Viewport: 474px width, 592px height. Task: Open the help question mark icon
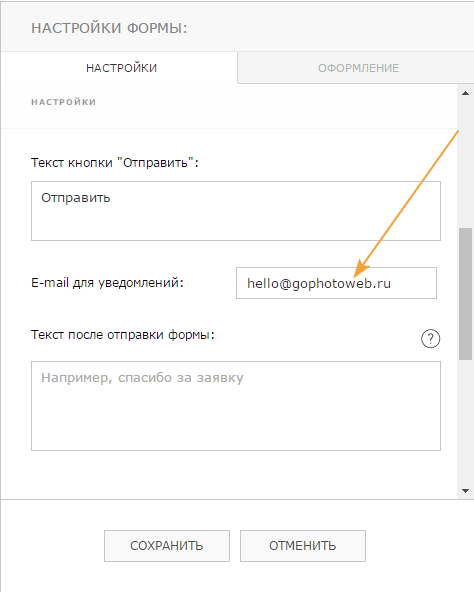(x=430, y=338)
